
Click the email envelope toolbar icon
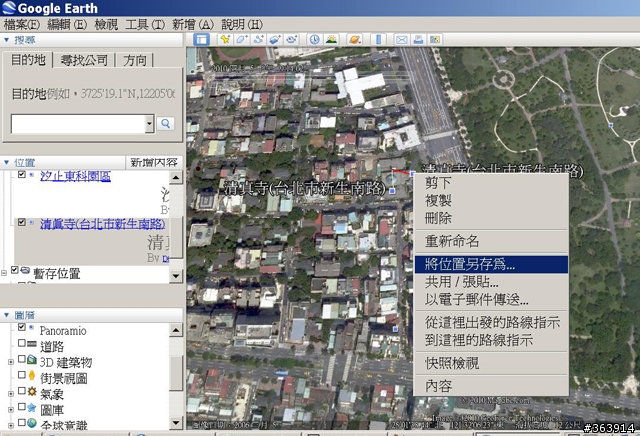tap(402, 40)
